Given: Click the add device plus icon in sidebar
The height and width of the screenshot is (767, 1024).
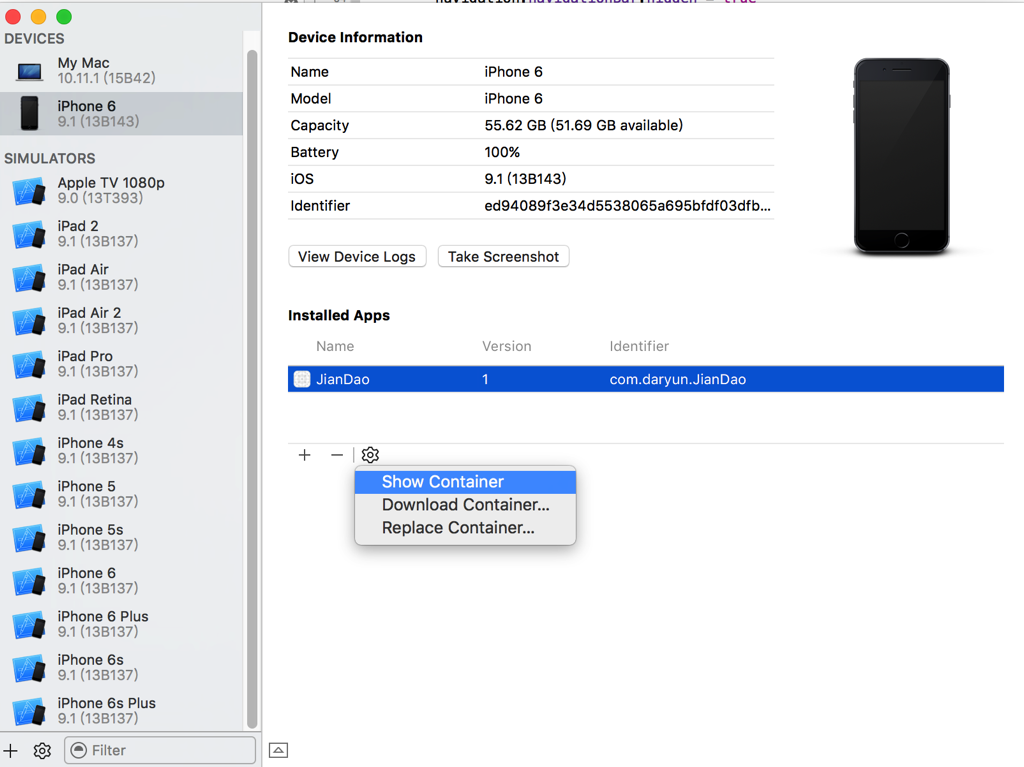Looking at the screenshot, I should (11, 750).
